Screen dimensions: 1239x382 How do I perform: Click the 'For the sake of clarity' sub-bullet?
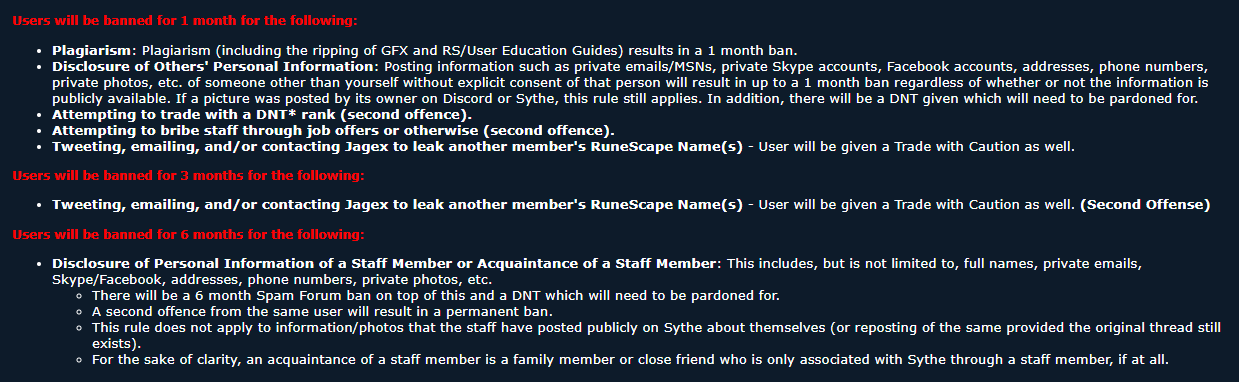630,359
